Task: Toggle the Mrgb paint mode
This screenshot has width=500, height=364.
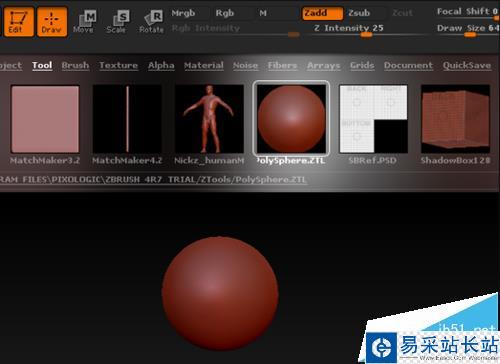Action: tap(183, 13)
